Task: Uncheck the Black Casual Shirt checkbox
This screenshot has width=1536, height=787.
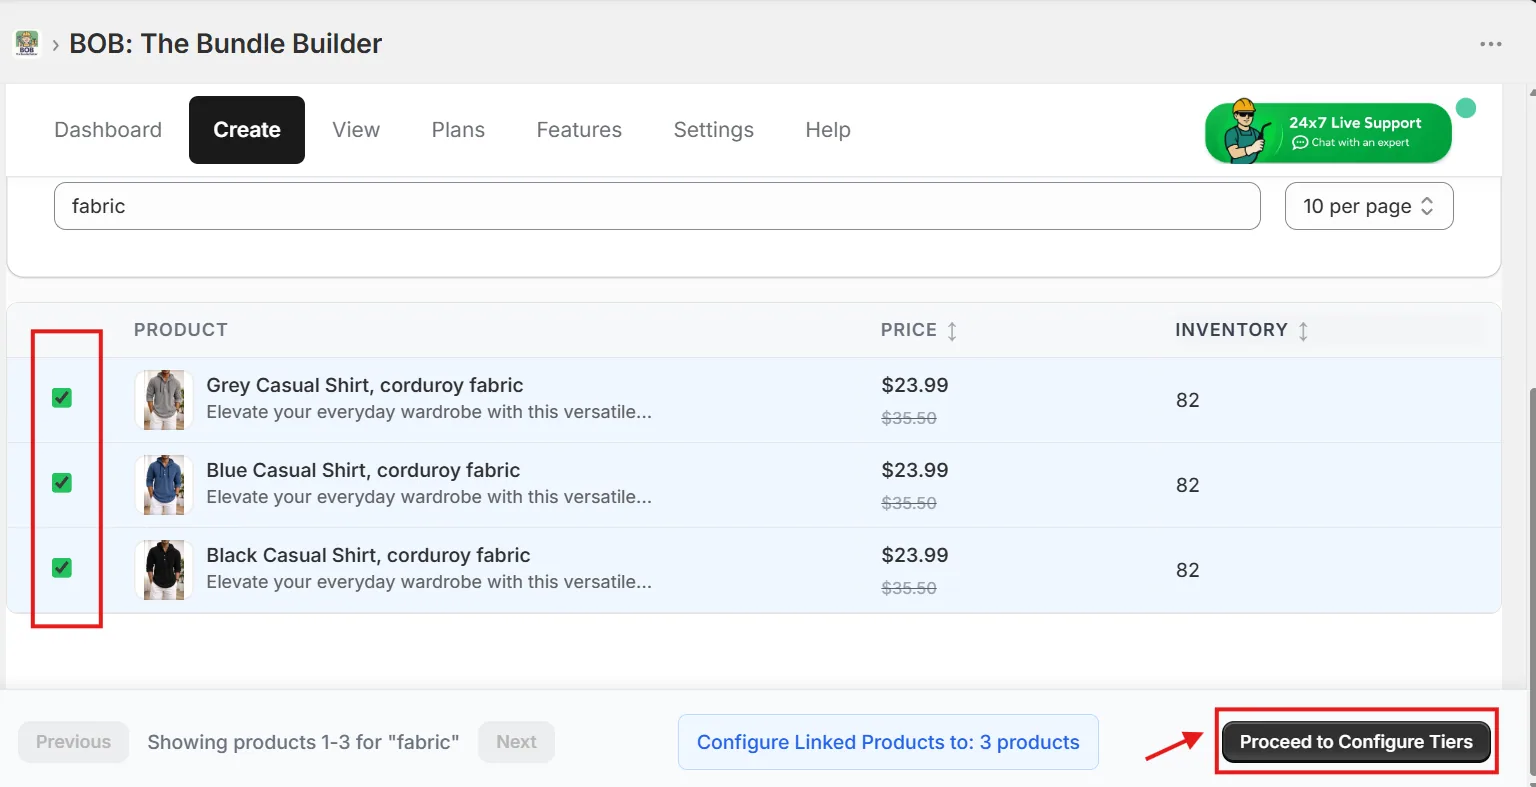Action: pos(62,568)
